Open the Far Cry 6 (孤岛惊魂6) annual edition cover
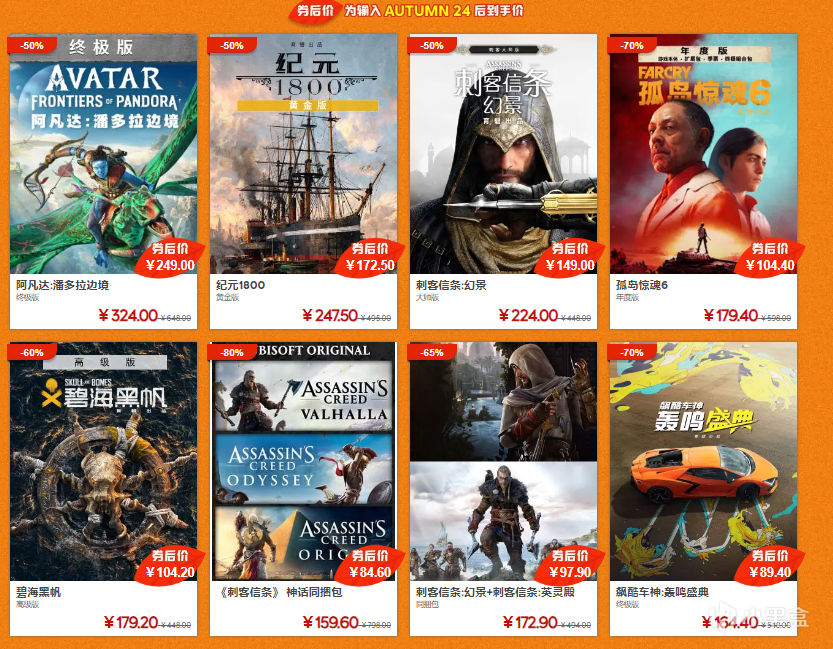The image size is (833, 649). (x=703, y=154)
